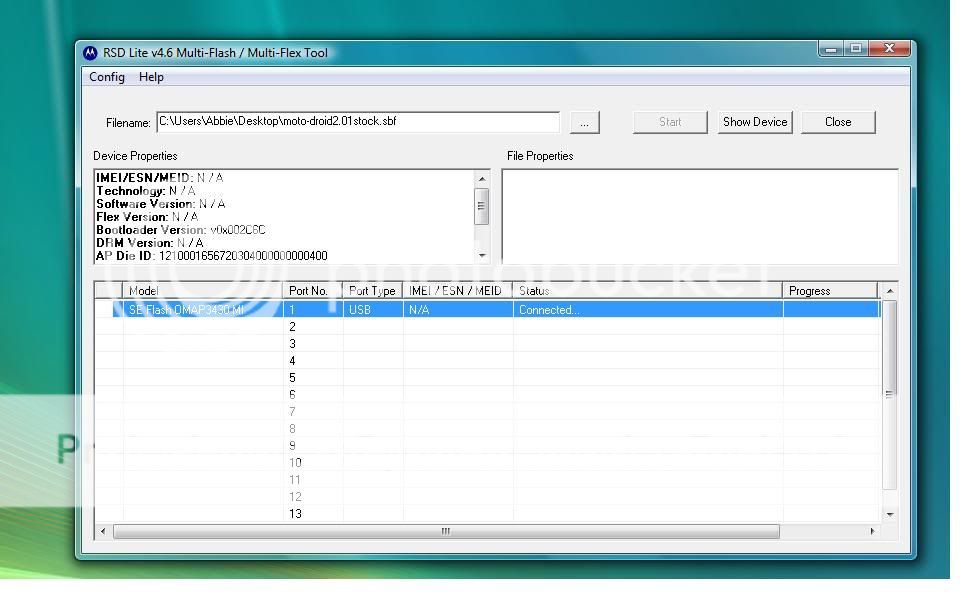960x600 pixels.
Task: Click the Start button
Action: point(670,122)
